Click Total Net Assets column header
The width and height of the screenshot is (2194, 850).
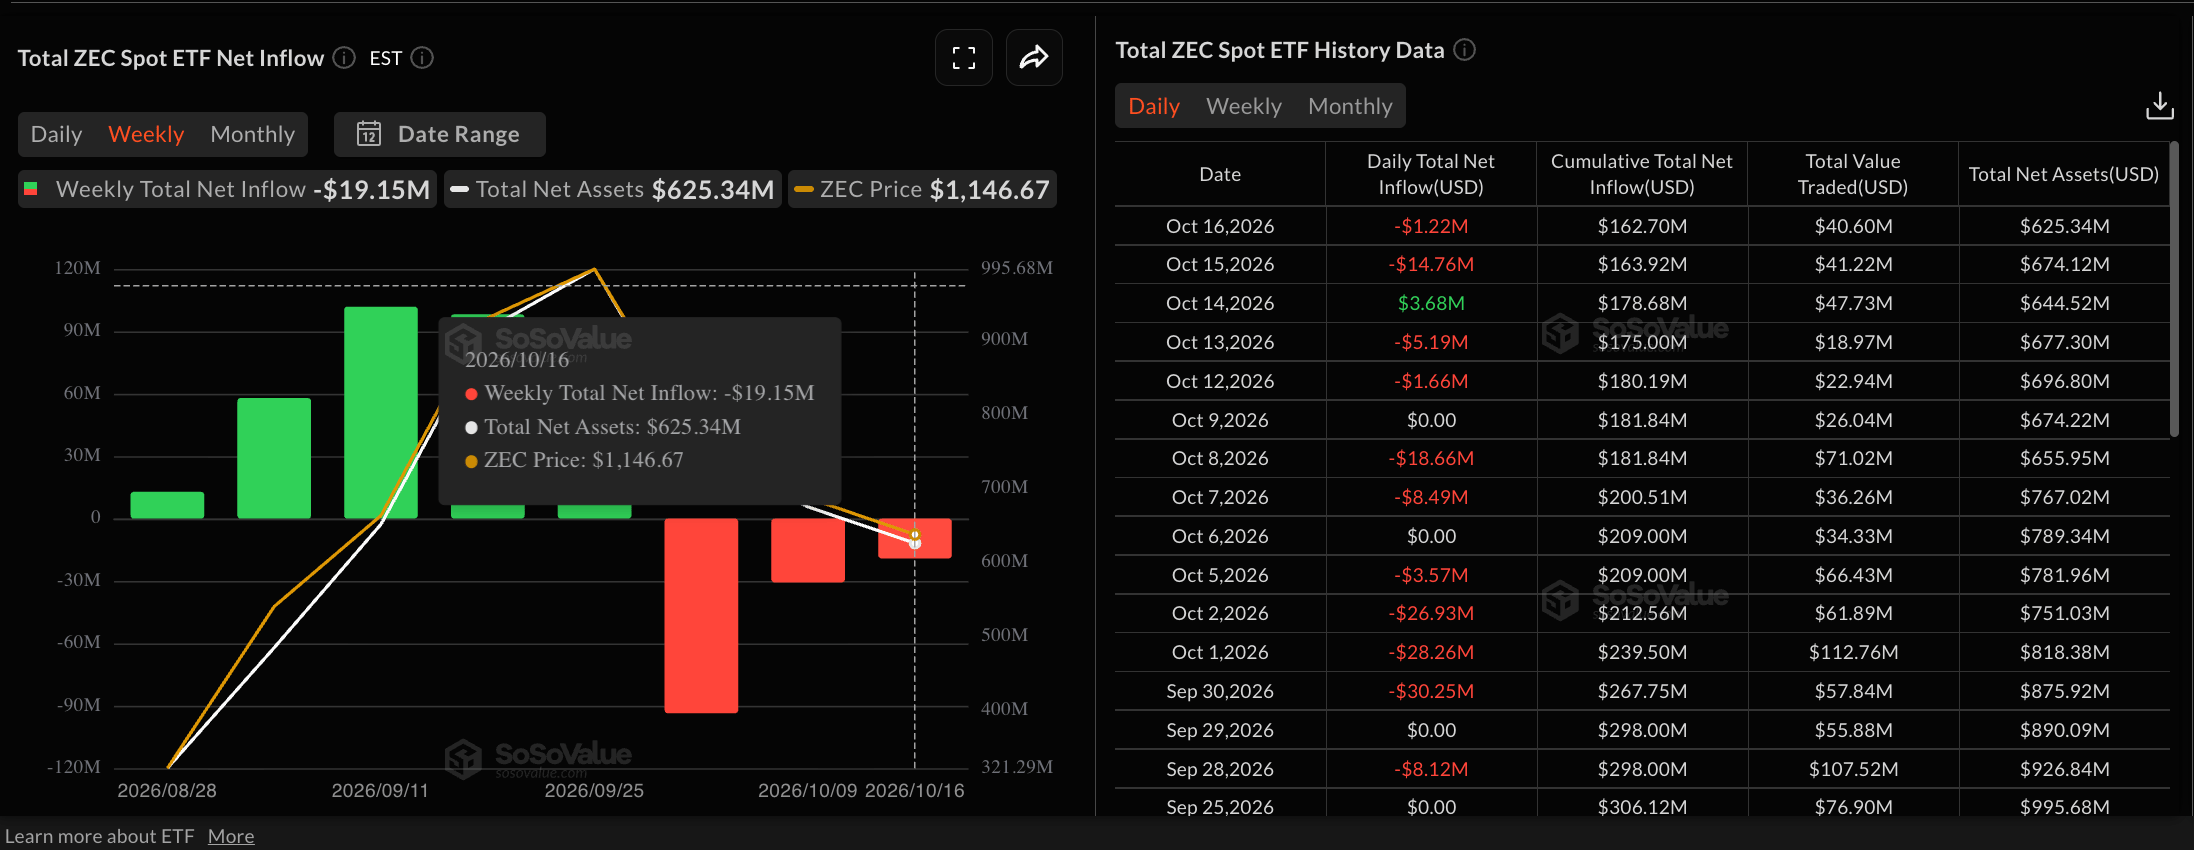(2064, 174)
